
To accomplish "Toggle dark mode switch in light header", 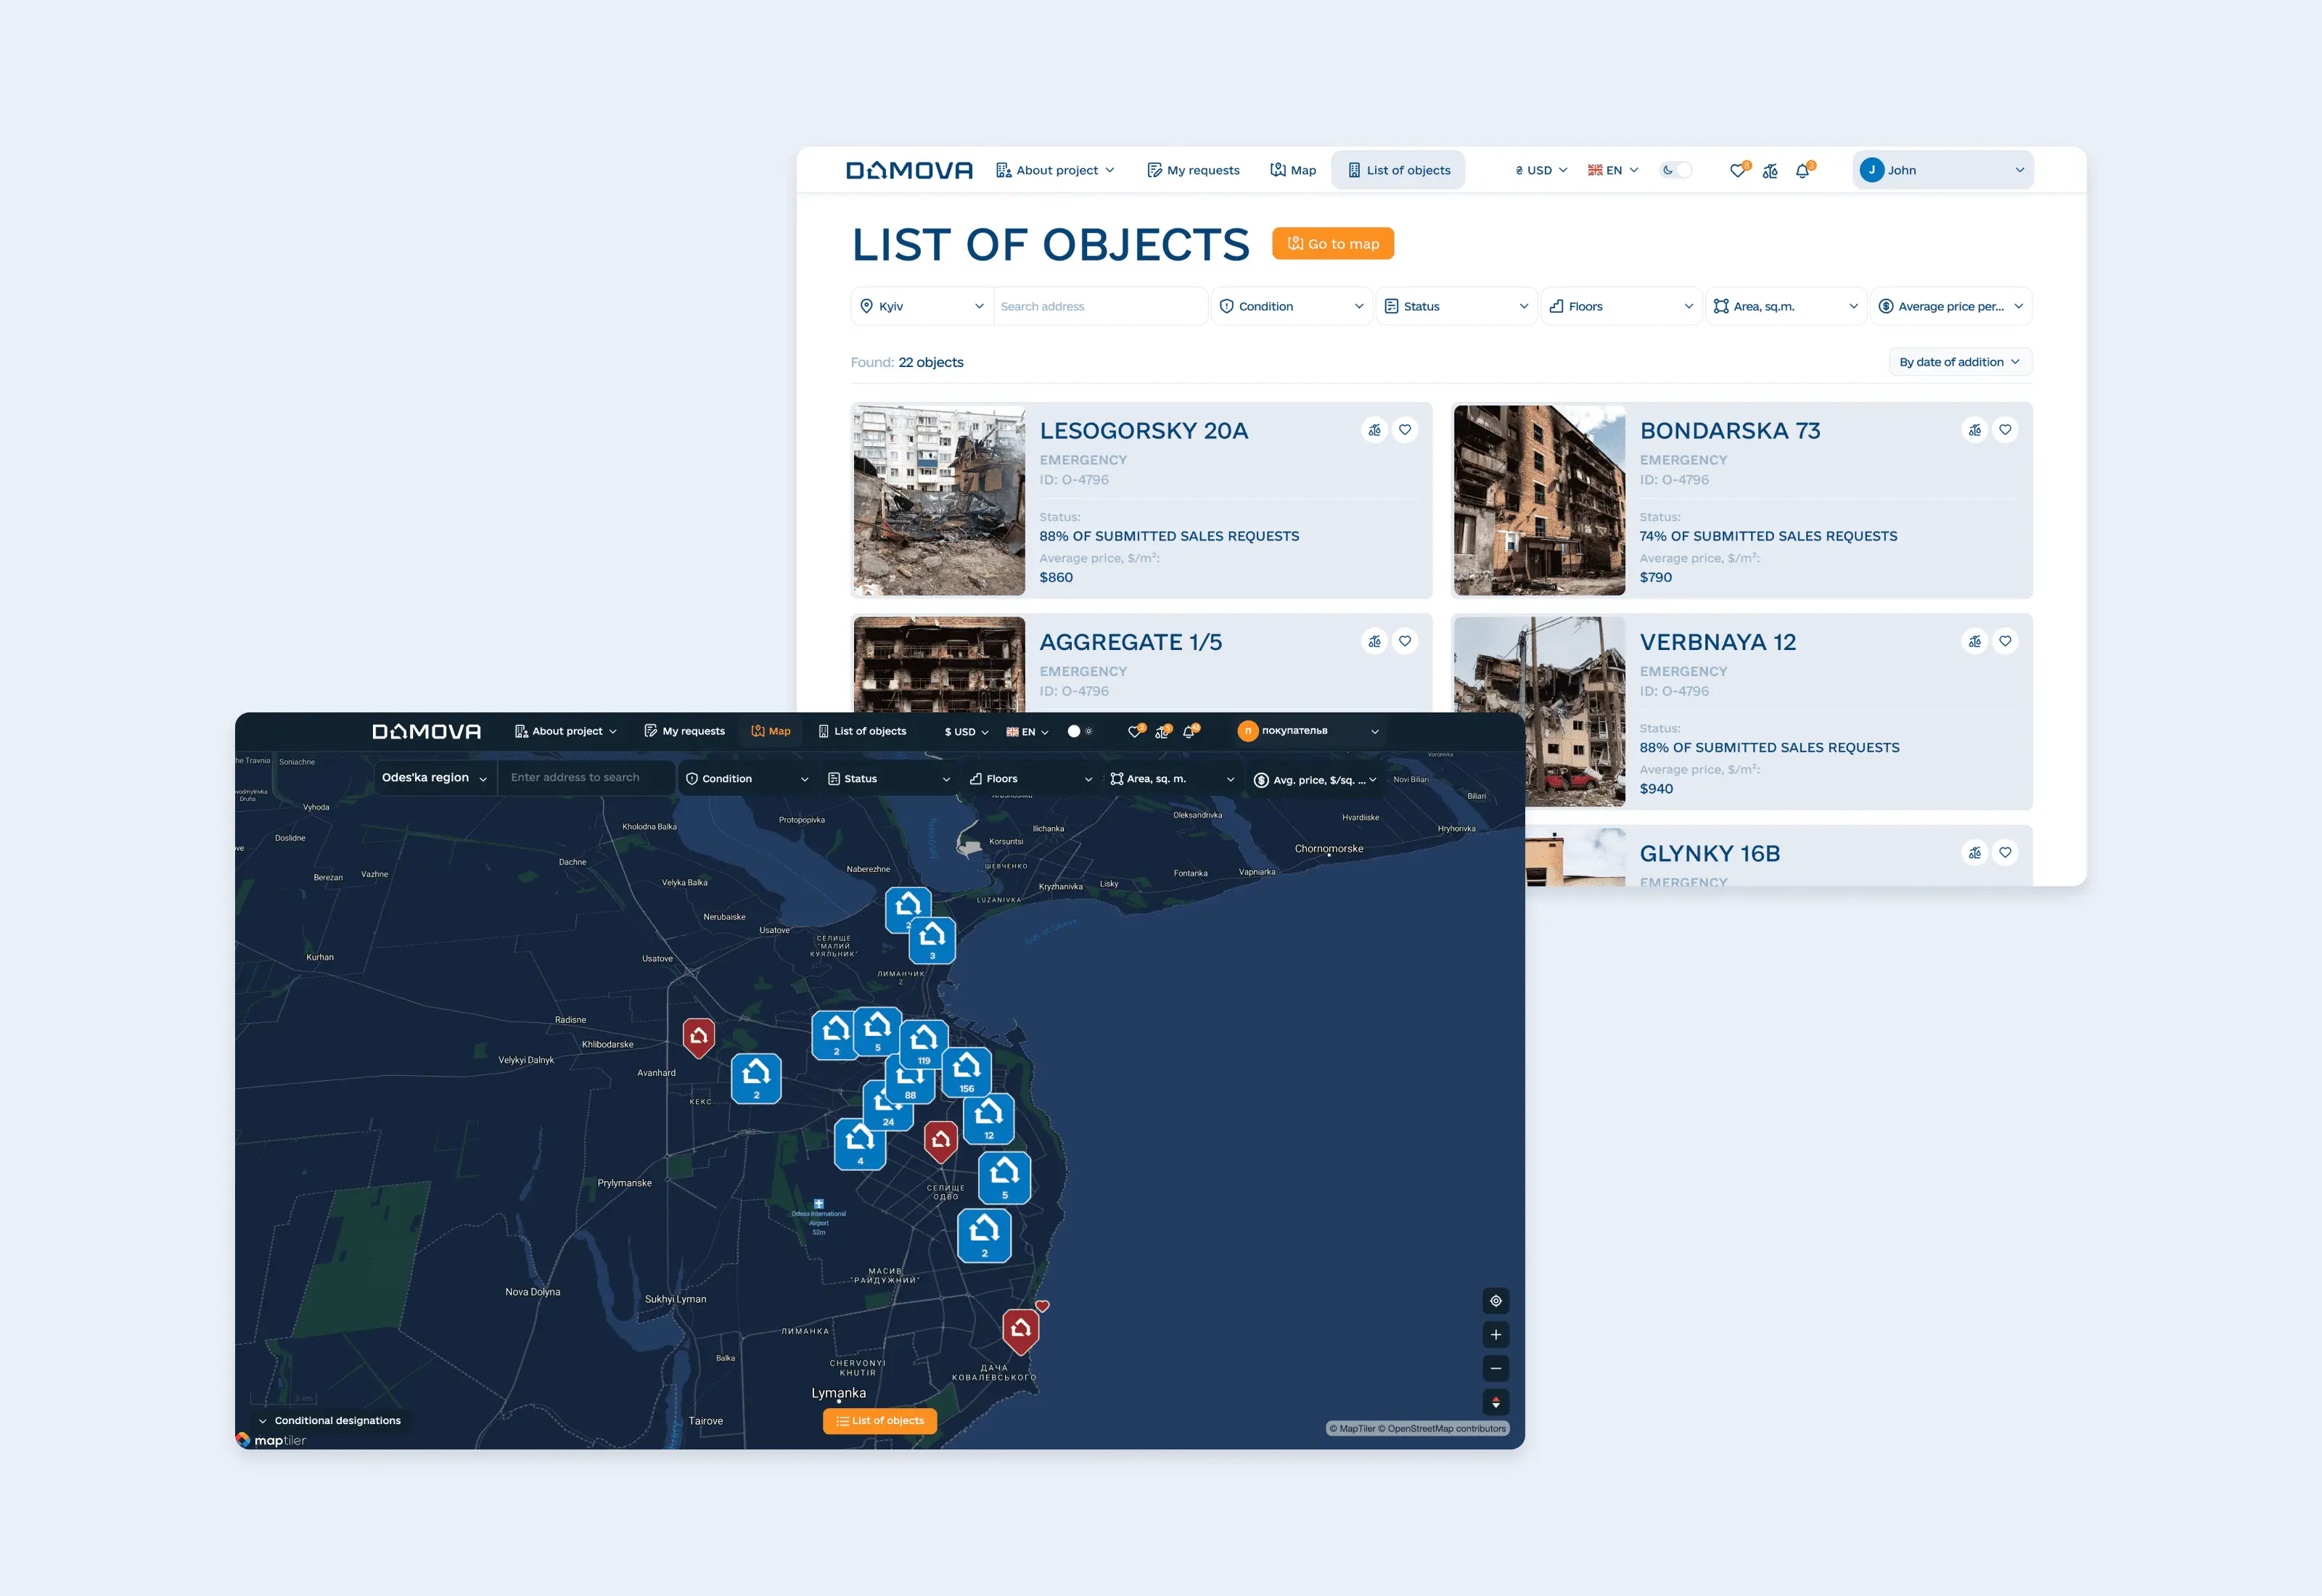I will pos(1676,170).
